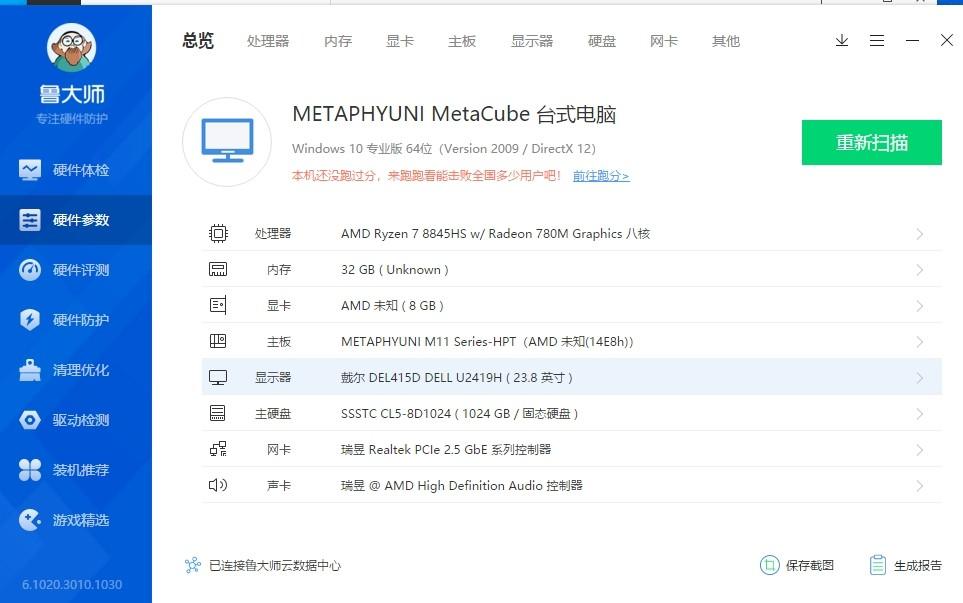Click 保存截图 to save a screenshot

tap(797, 565)
